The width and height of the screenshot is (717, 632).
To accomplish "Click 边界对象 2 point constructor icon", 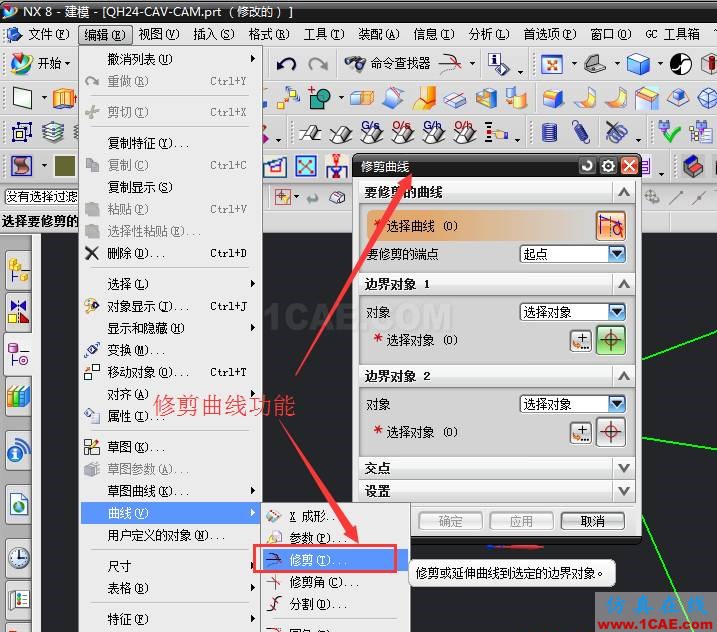I will tap(581, 433).
